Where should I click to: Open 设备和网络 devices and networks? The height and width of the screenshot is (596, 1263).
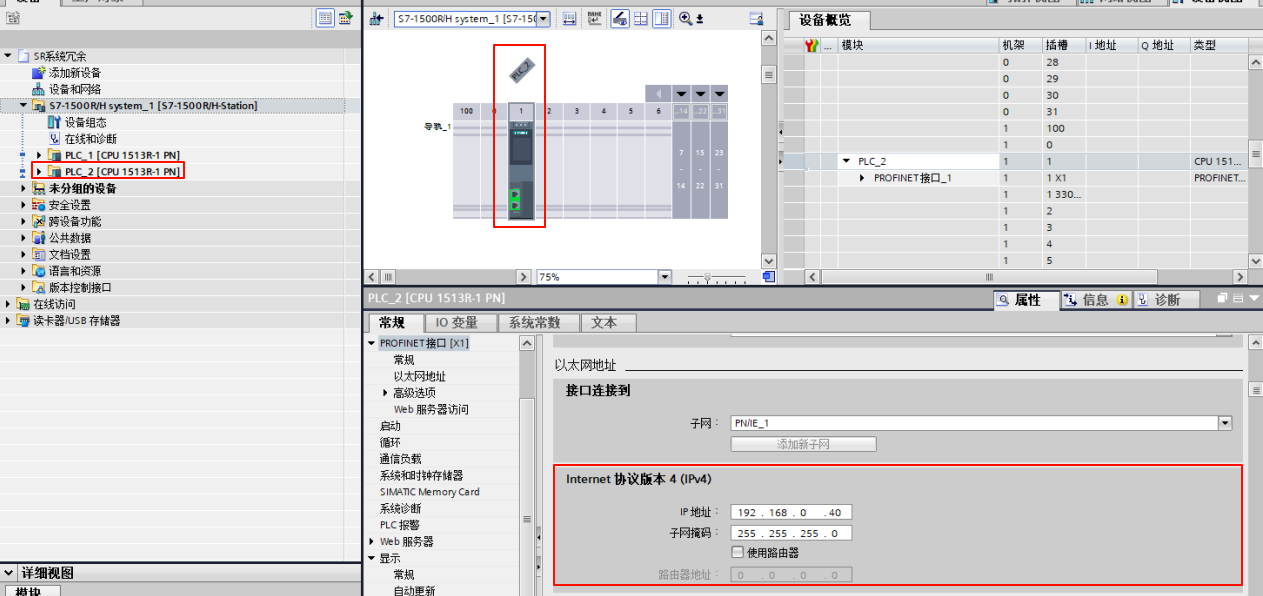coord(73,89)
